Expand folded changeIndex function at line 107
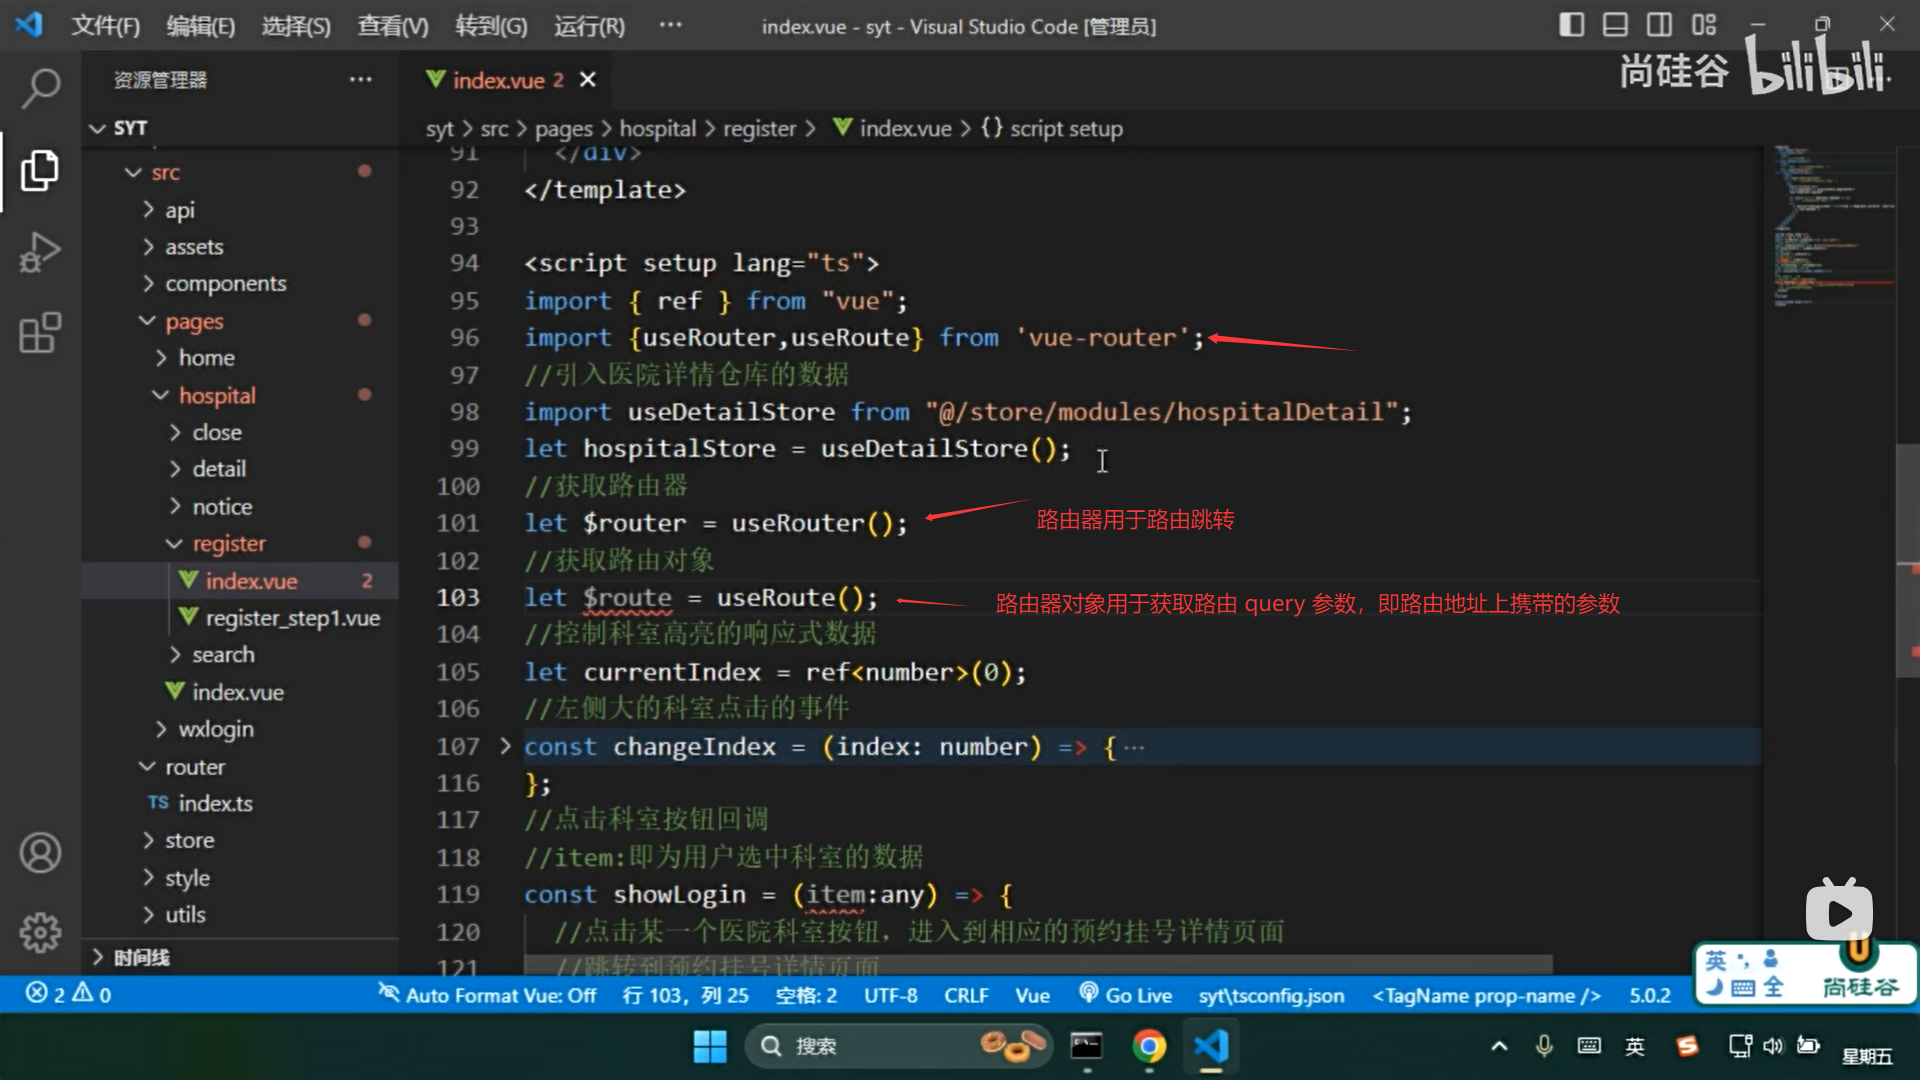This screenshot has width=1920, height=1080. (505, 746)
